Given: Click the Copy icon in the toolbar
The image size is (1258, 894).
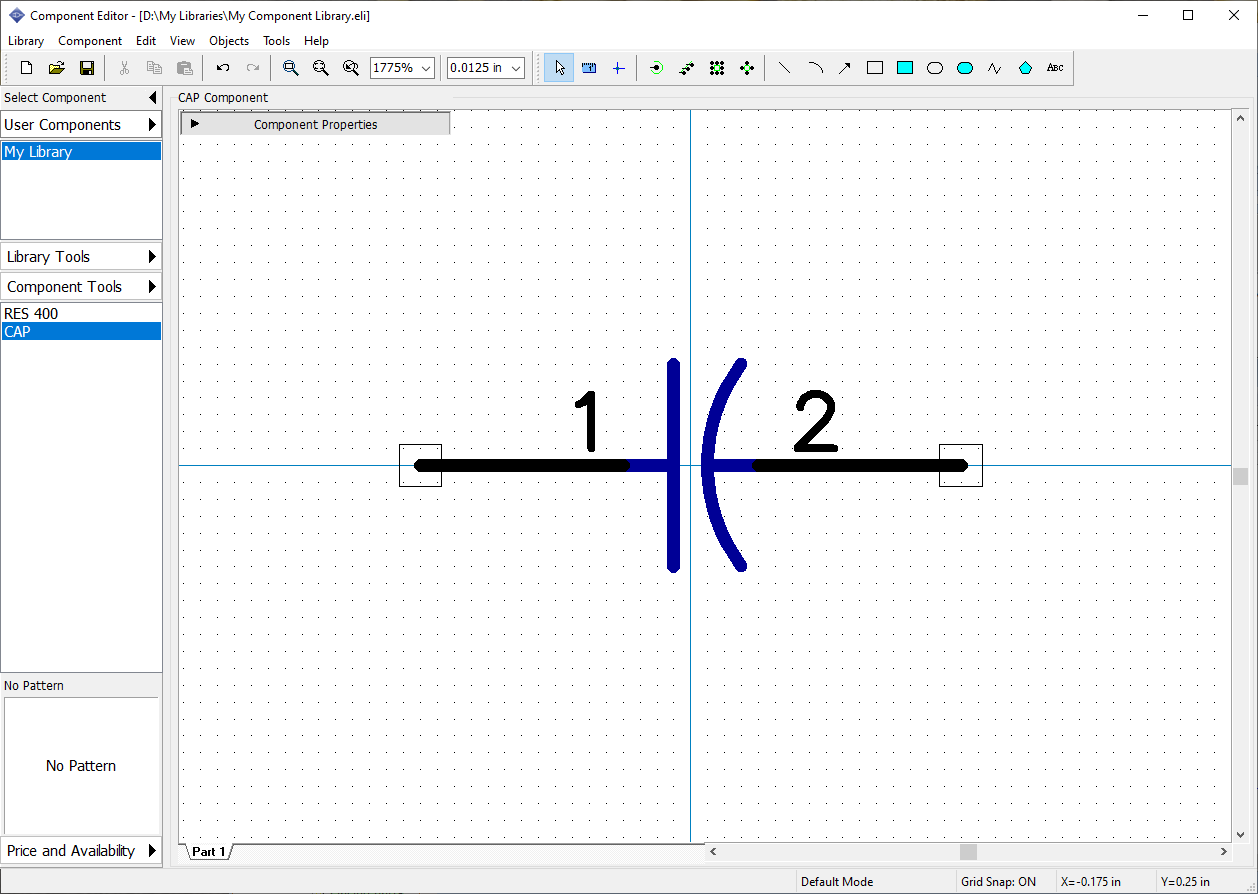Looking at the screenshot, I should click(x=154, y=68).
